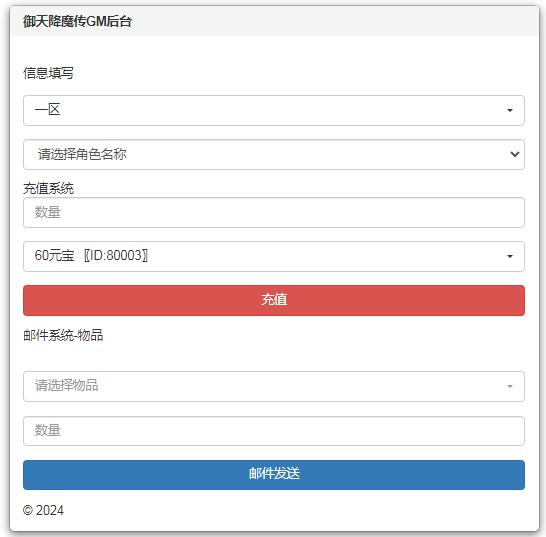Image resolution: width=546 pixels, height=537 pixels.
Task: Open the 请选择角色名称 role dropdown
Action: tap(274, 154)
